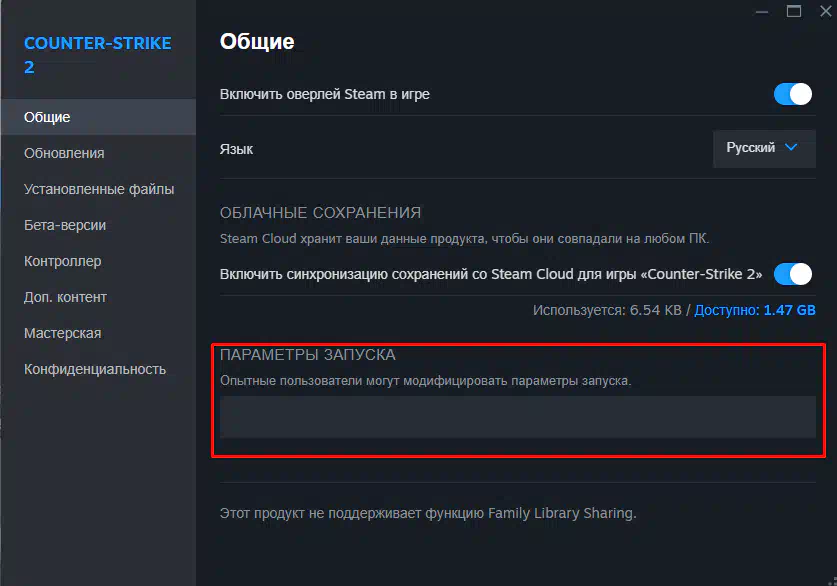Screen dimensions: 837x586
Task: Go to Установленные файлы
Action: [x=99, y=189]
